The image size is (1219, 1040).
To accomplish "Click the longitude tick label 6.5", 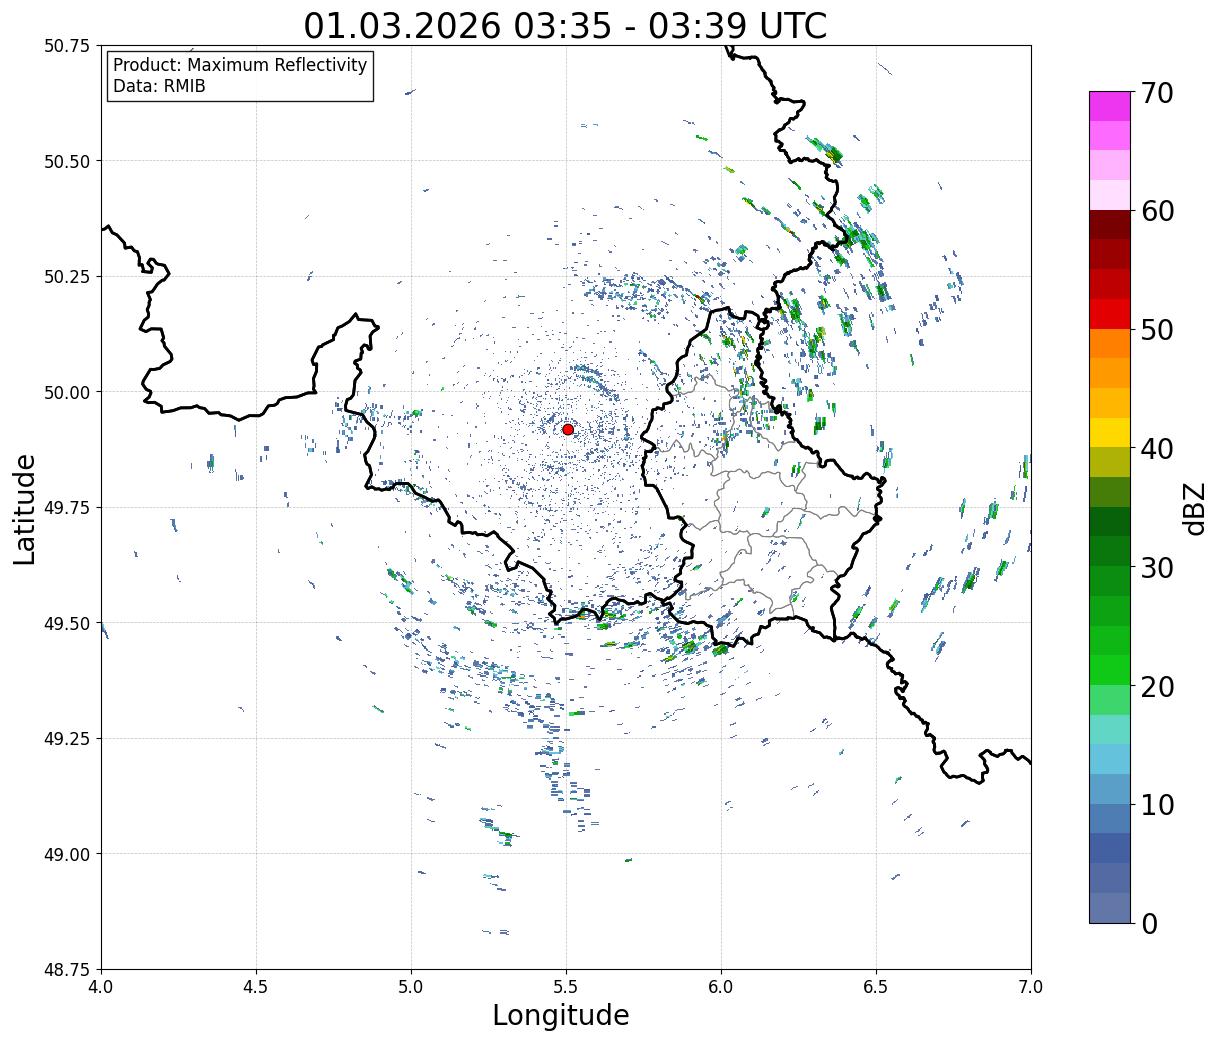I will click(x=876, y=987).
